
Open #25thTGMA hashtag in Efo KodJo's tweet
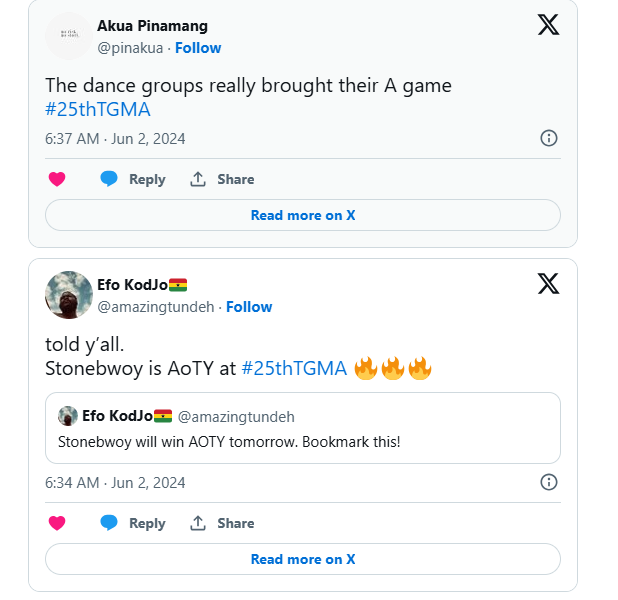[x=294, y=369]
